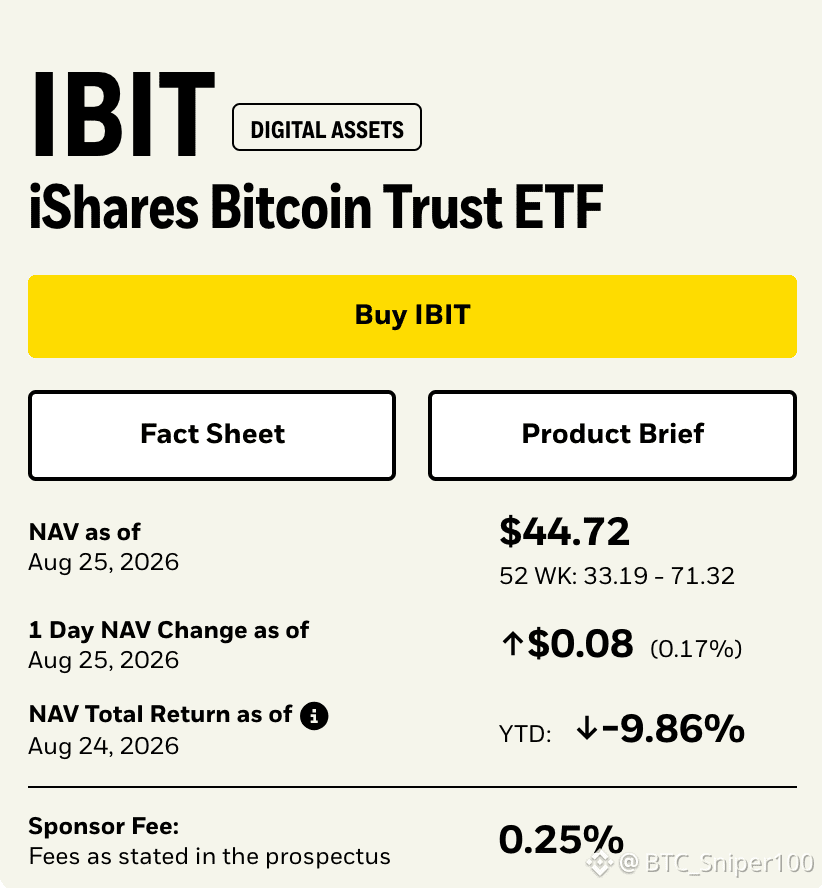
Task: Click the 0.17% change percentage
Action: pyautogui.click(x=696, y=648)
